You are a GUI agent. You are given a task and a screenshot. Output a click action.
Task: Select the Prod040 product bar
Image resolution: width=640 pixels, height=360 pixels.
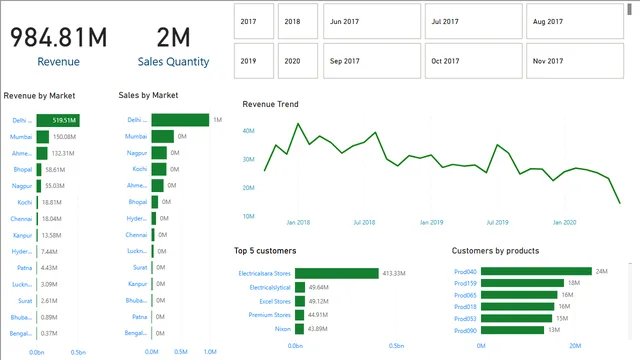pos(536,271)
